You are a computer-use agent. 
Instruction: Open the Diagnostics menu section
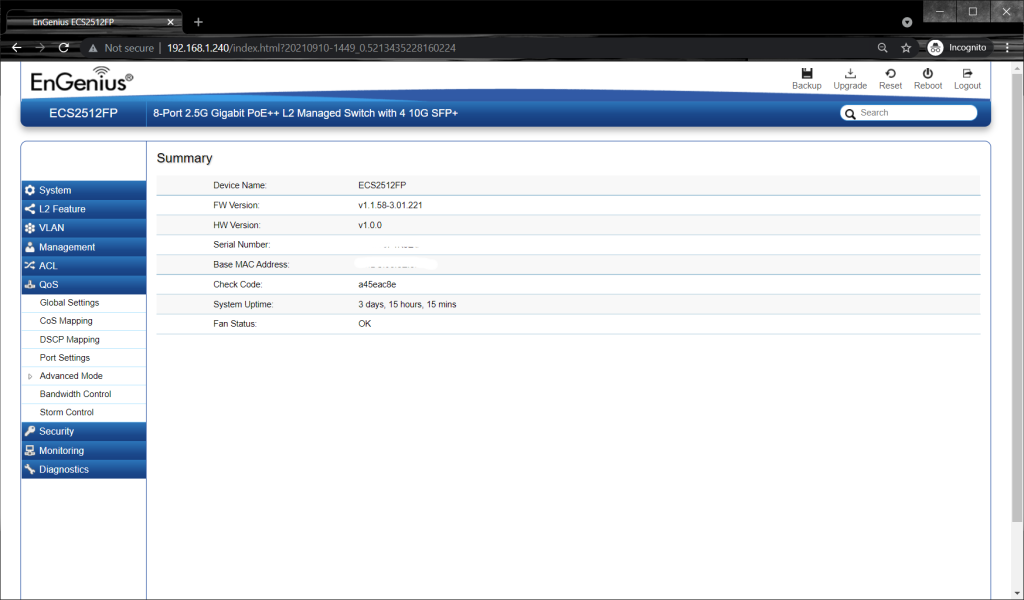tap(84, 469)
